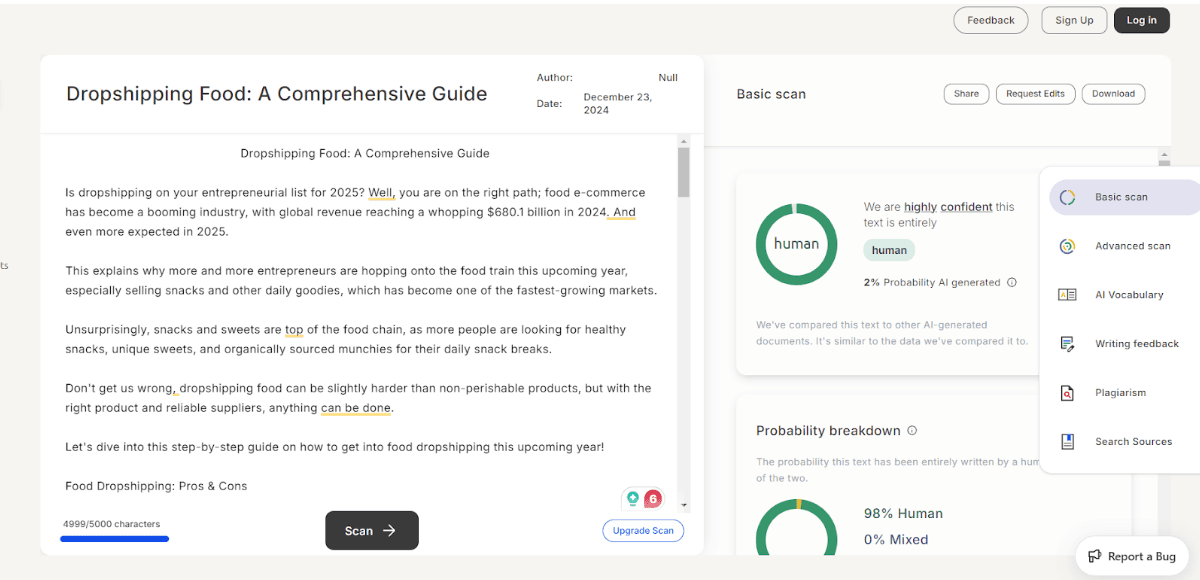1200x580 pixels.
Task: Click the date December 23, 2024
Action: pos(617,104)
